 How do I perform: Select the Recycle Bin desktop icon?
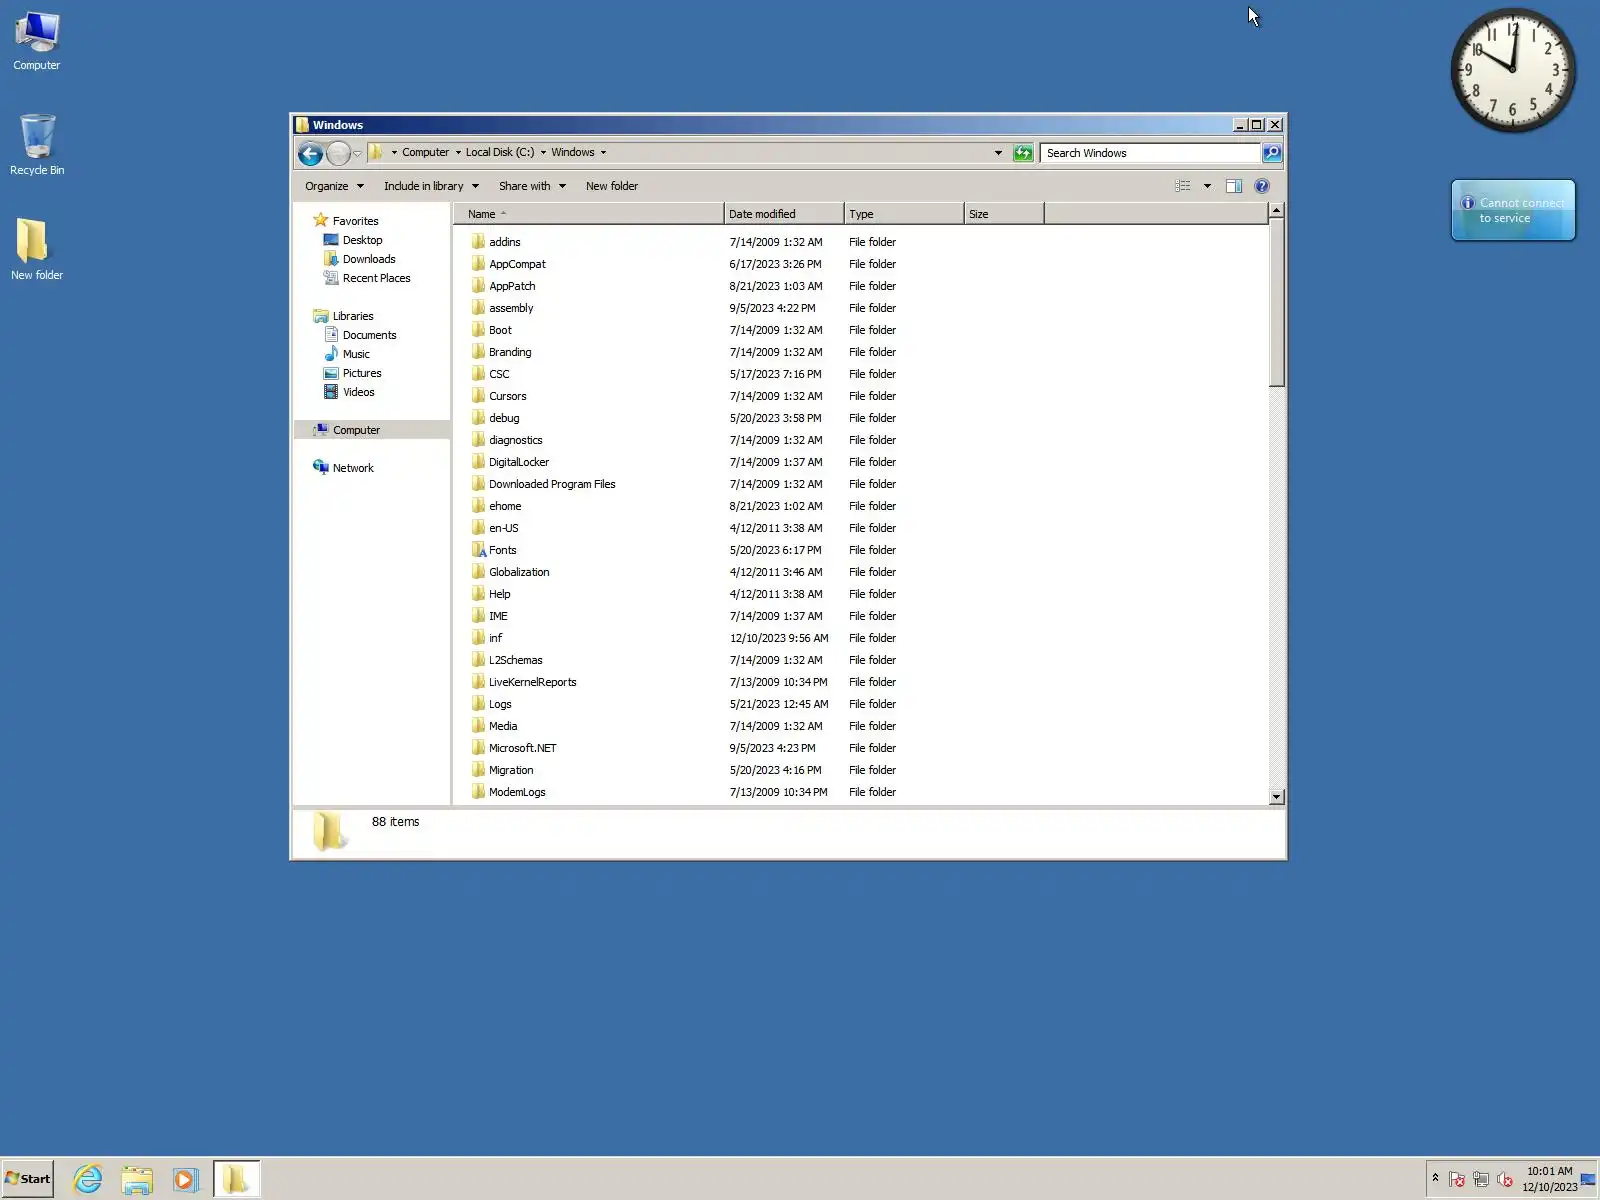37,145
